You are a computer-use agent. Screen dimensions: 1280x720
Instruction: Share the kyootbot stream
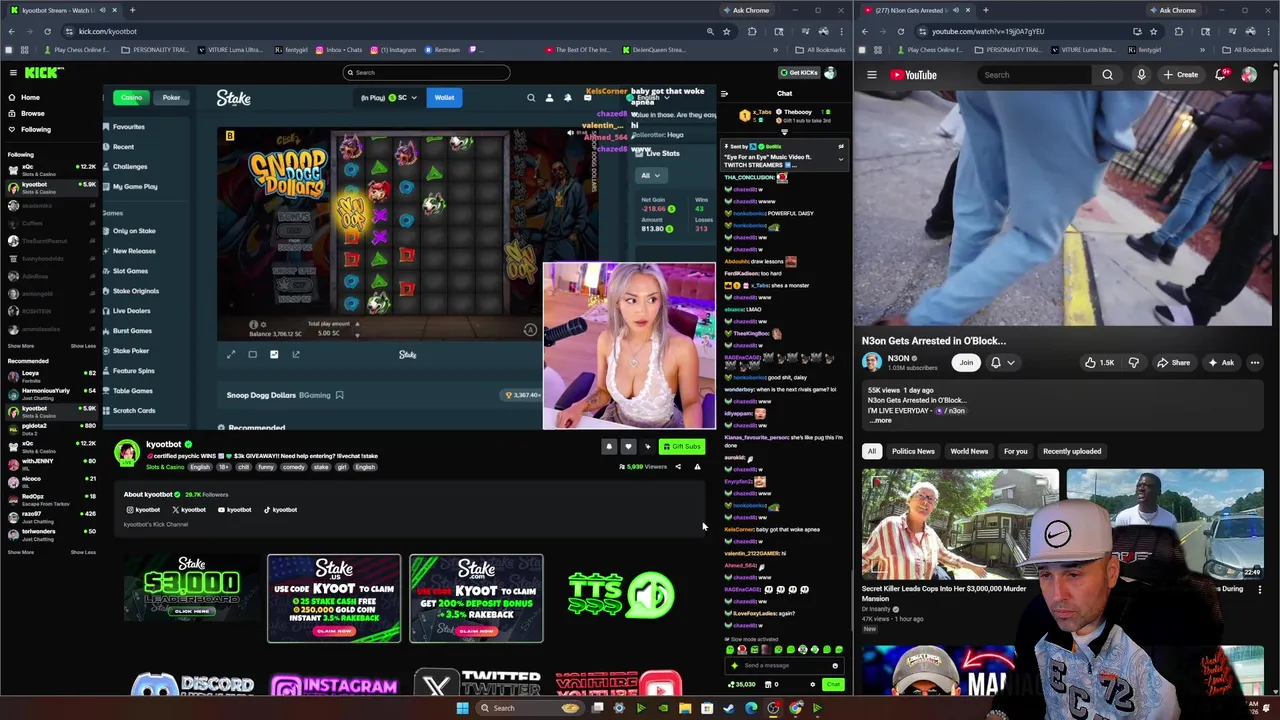pos(678,467)
